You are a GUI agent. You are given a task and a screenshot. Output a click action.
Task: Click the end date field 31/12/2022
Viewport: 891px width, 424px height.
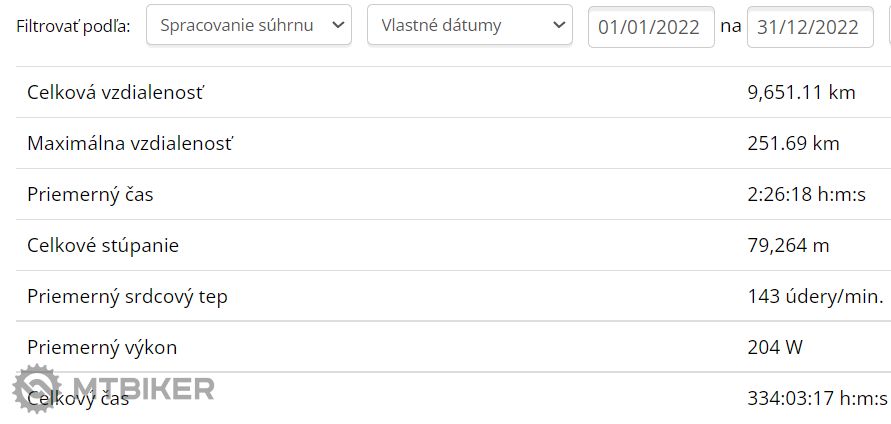[x=808, y=27]
